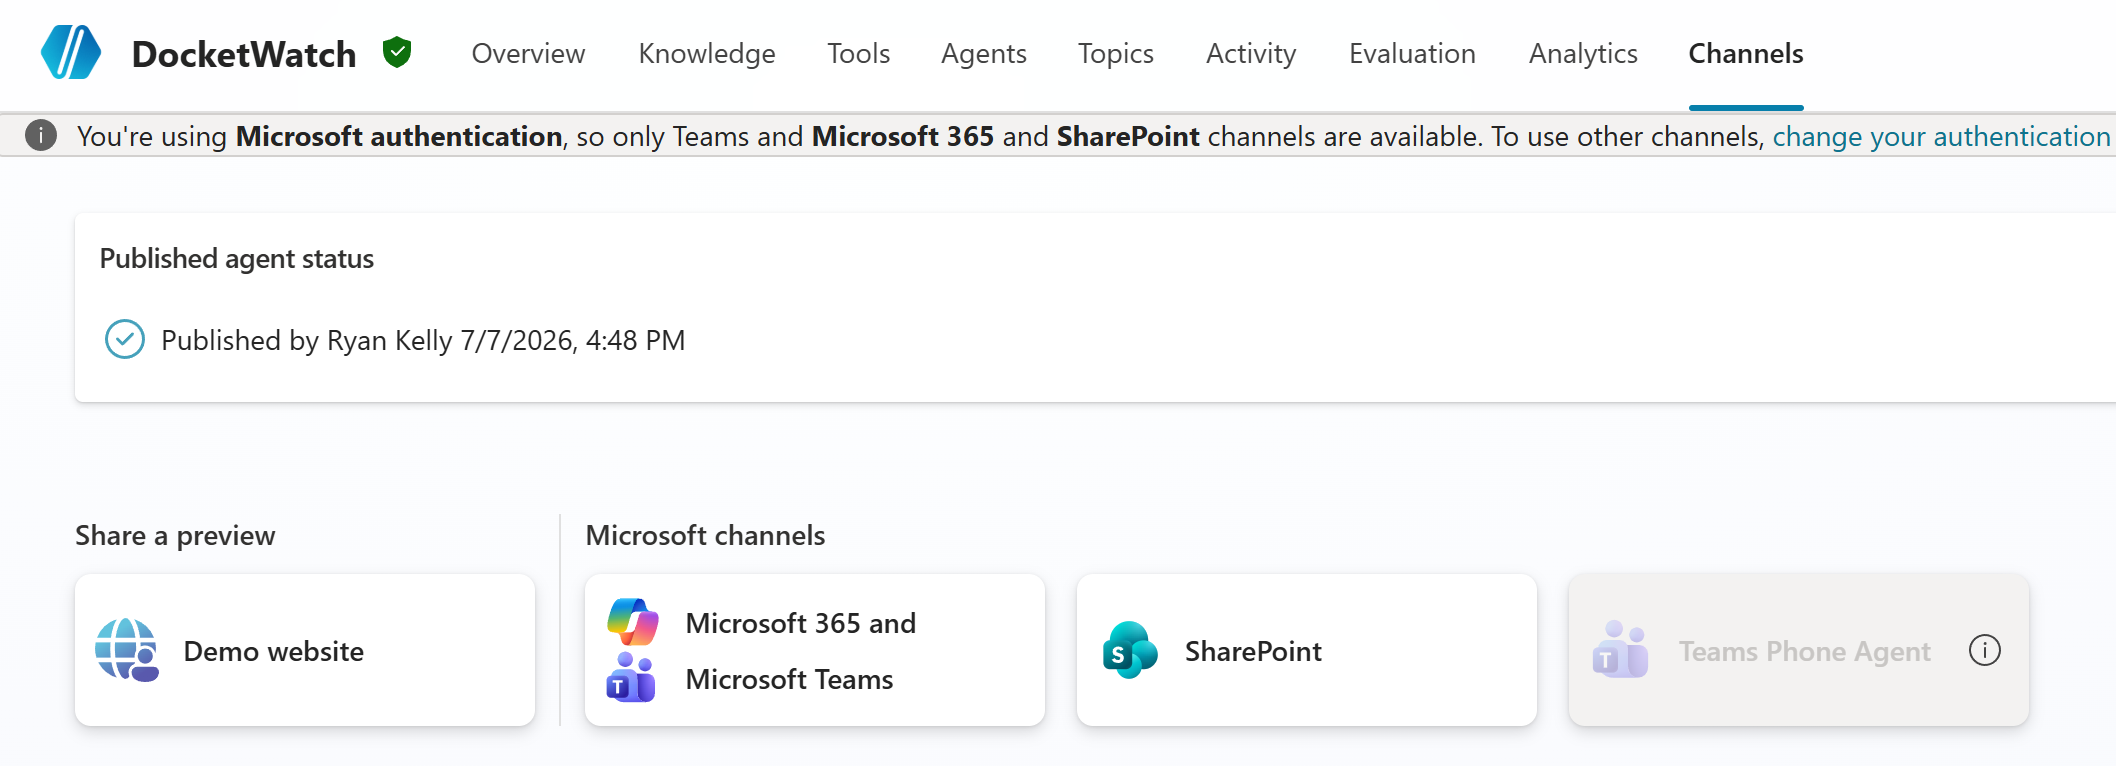The image size is (2116, 766).
Task: Open the Evaluation tab
Action: tap(1412, 53)
